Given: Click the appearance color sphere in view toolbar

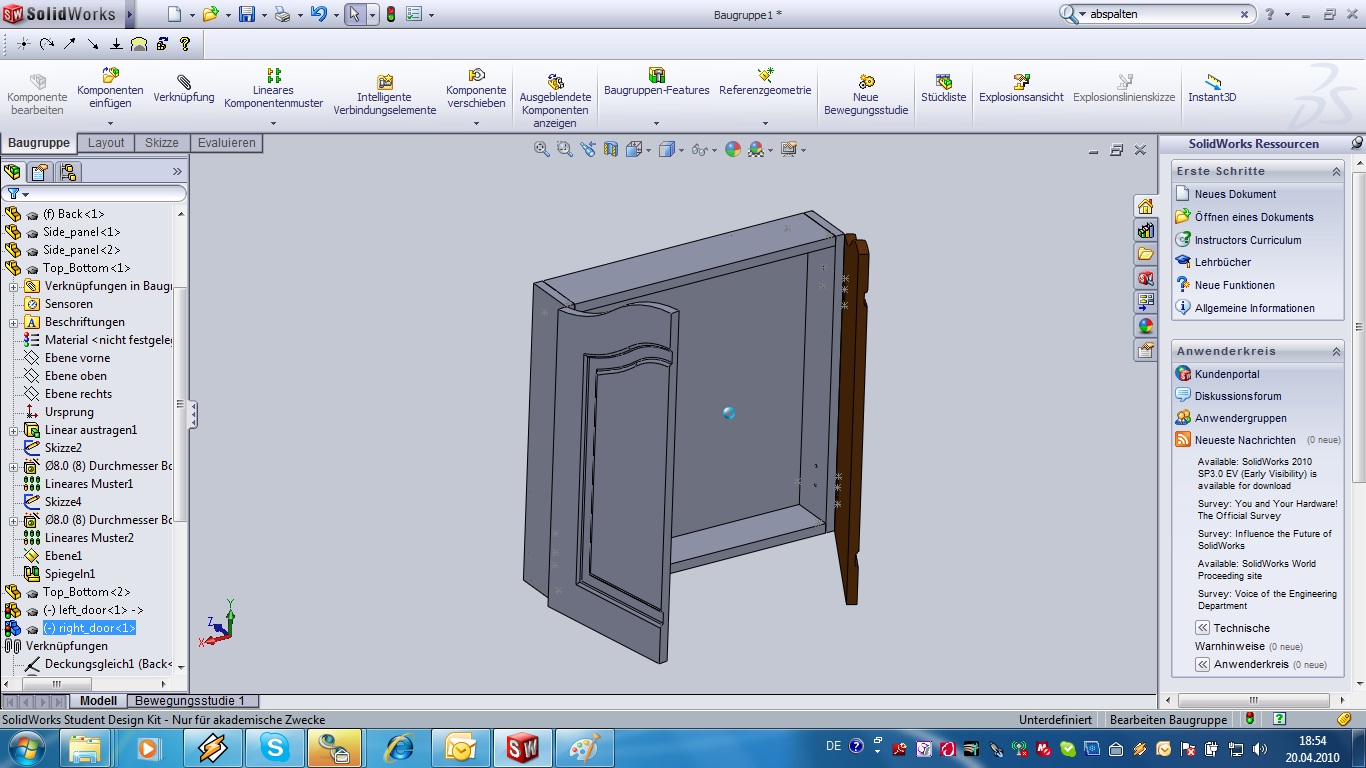Looking at the screenshot, I should click(x=733, y=149).
